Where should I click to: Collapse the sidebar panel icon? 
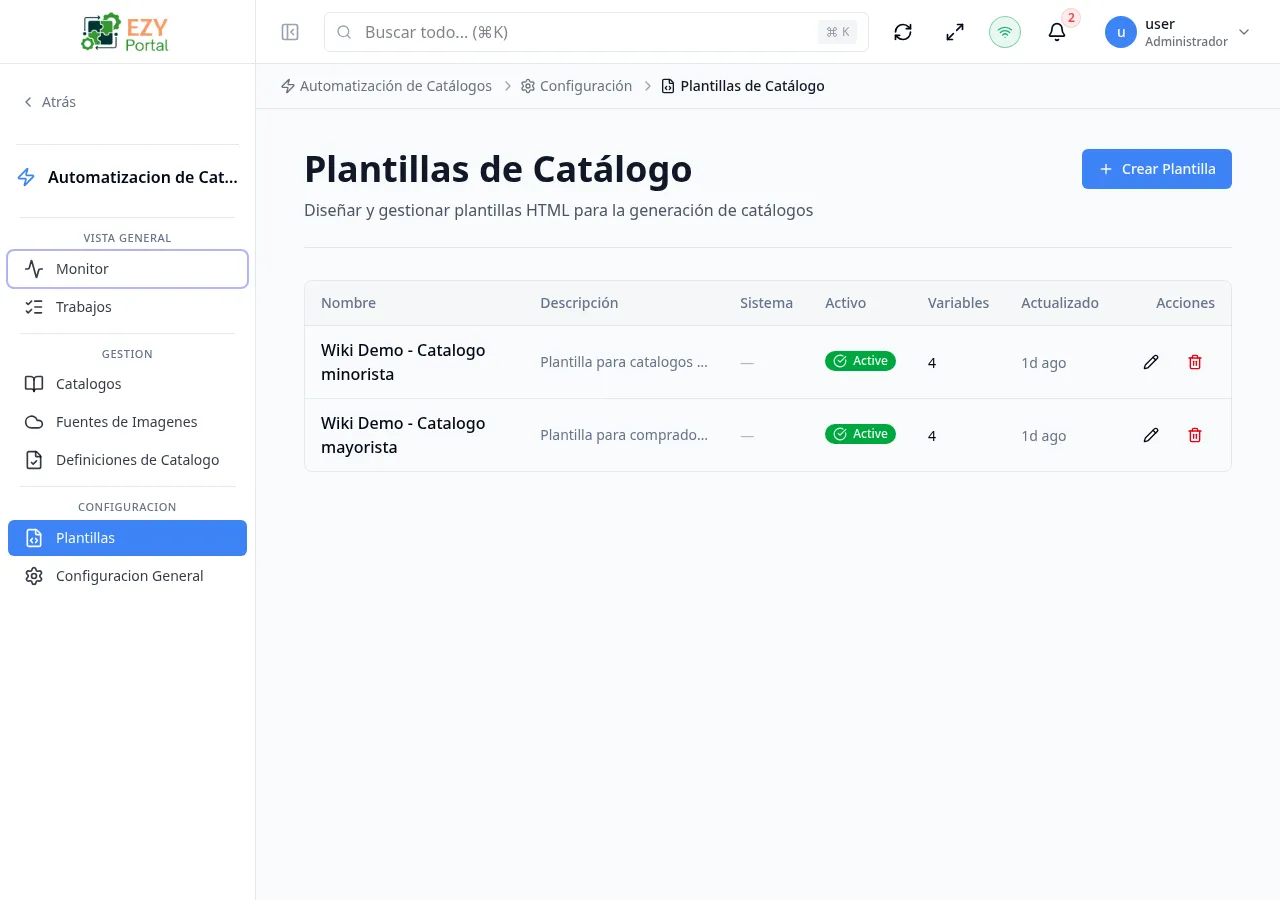point(290,32)
